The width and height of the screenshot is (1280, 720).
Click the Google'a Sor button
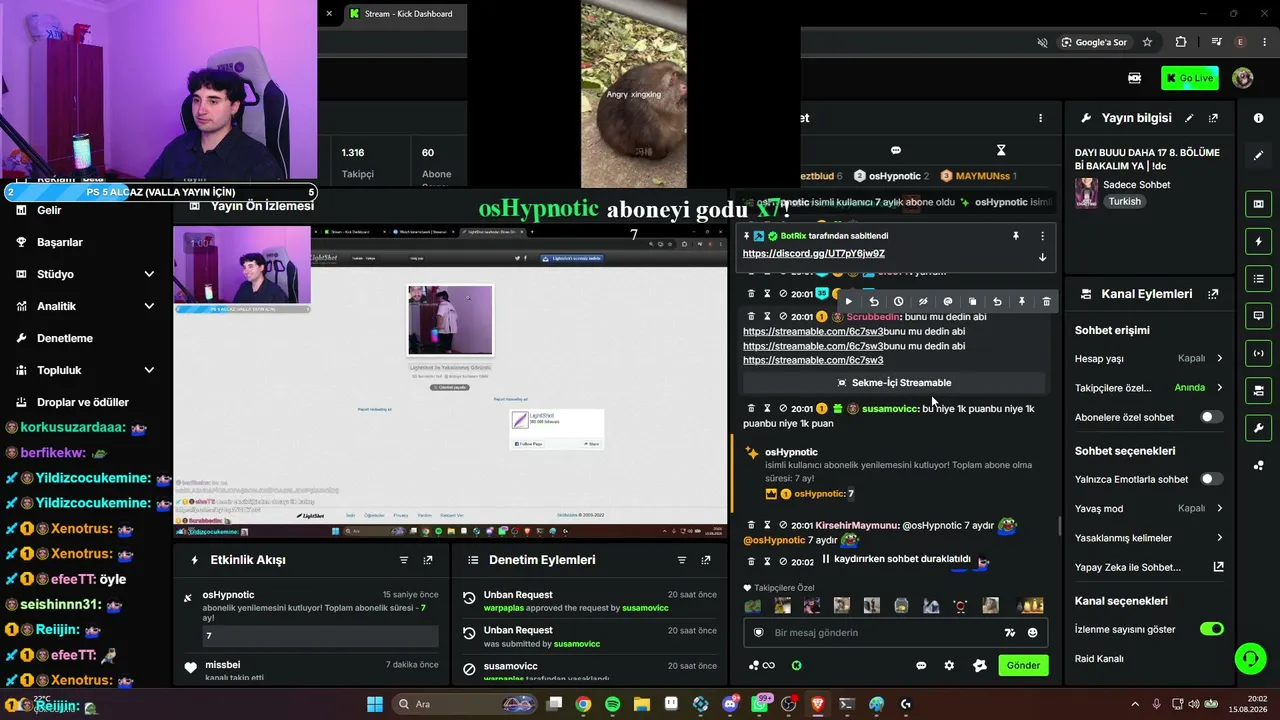(1095, 42)
